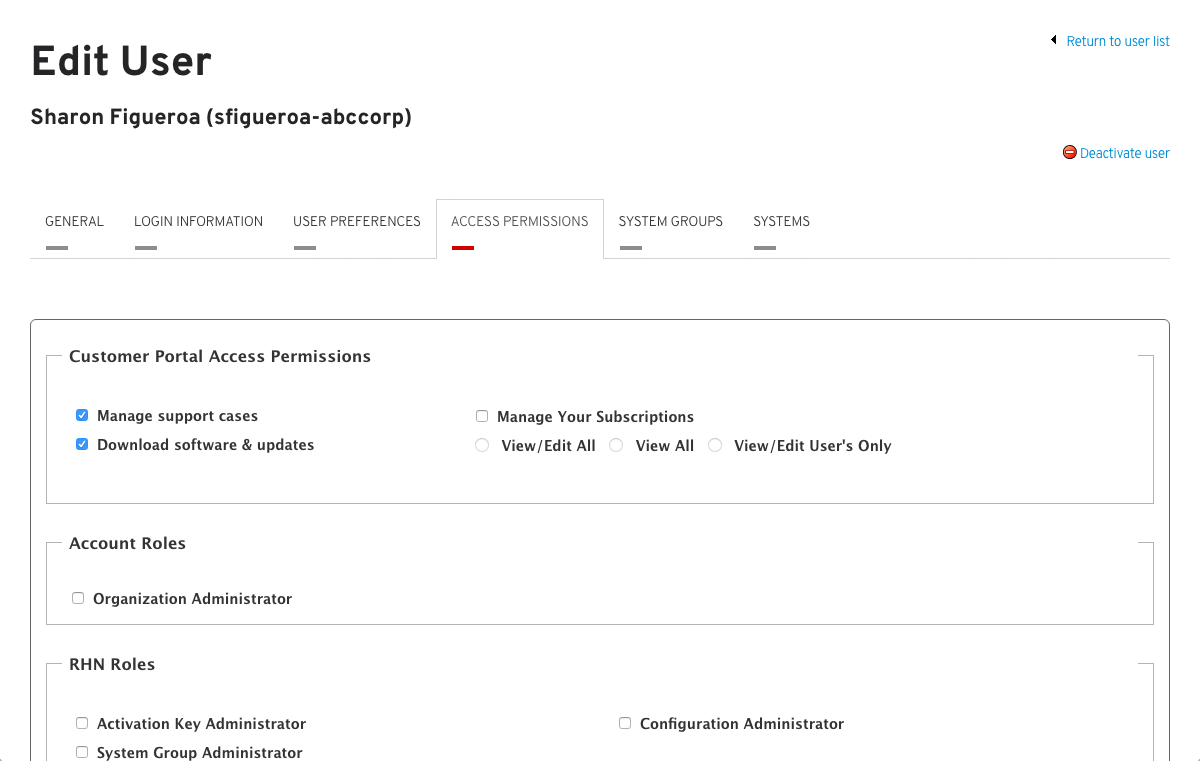Check Configuration Administrator

coord(624,723)
